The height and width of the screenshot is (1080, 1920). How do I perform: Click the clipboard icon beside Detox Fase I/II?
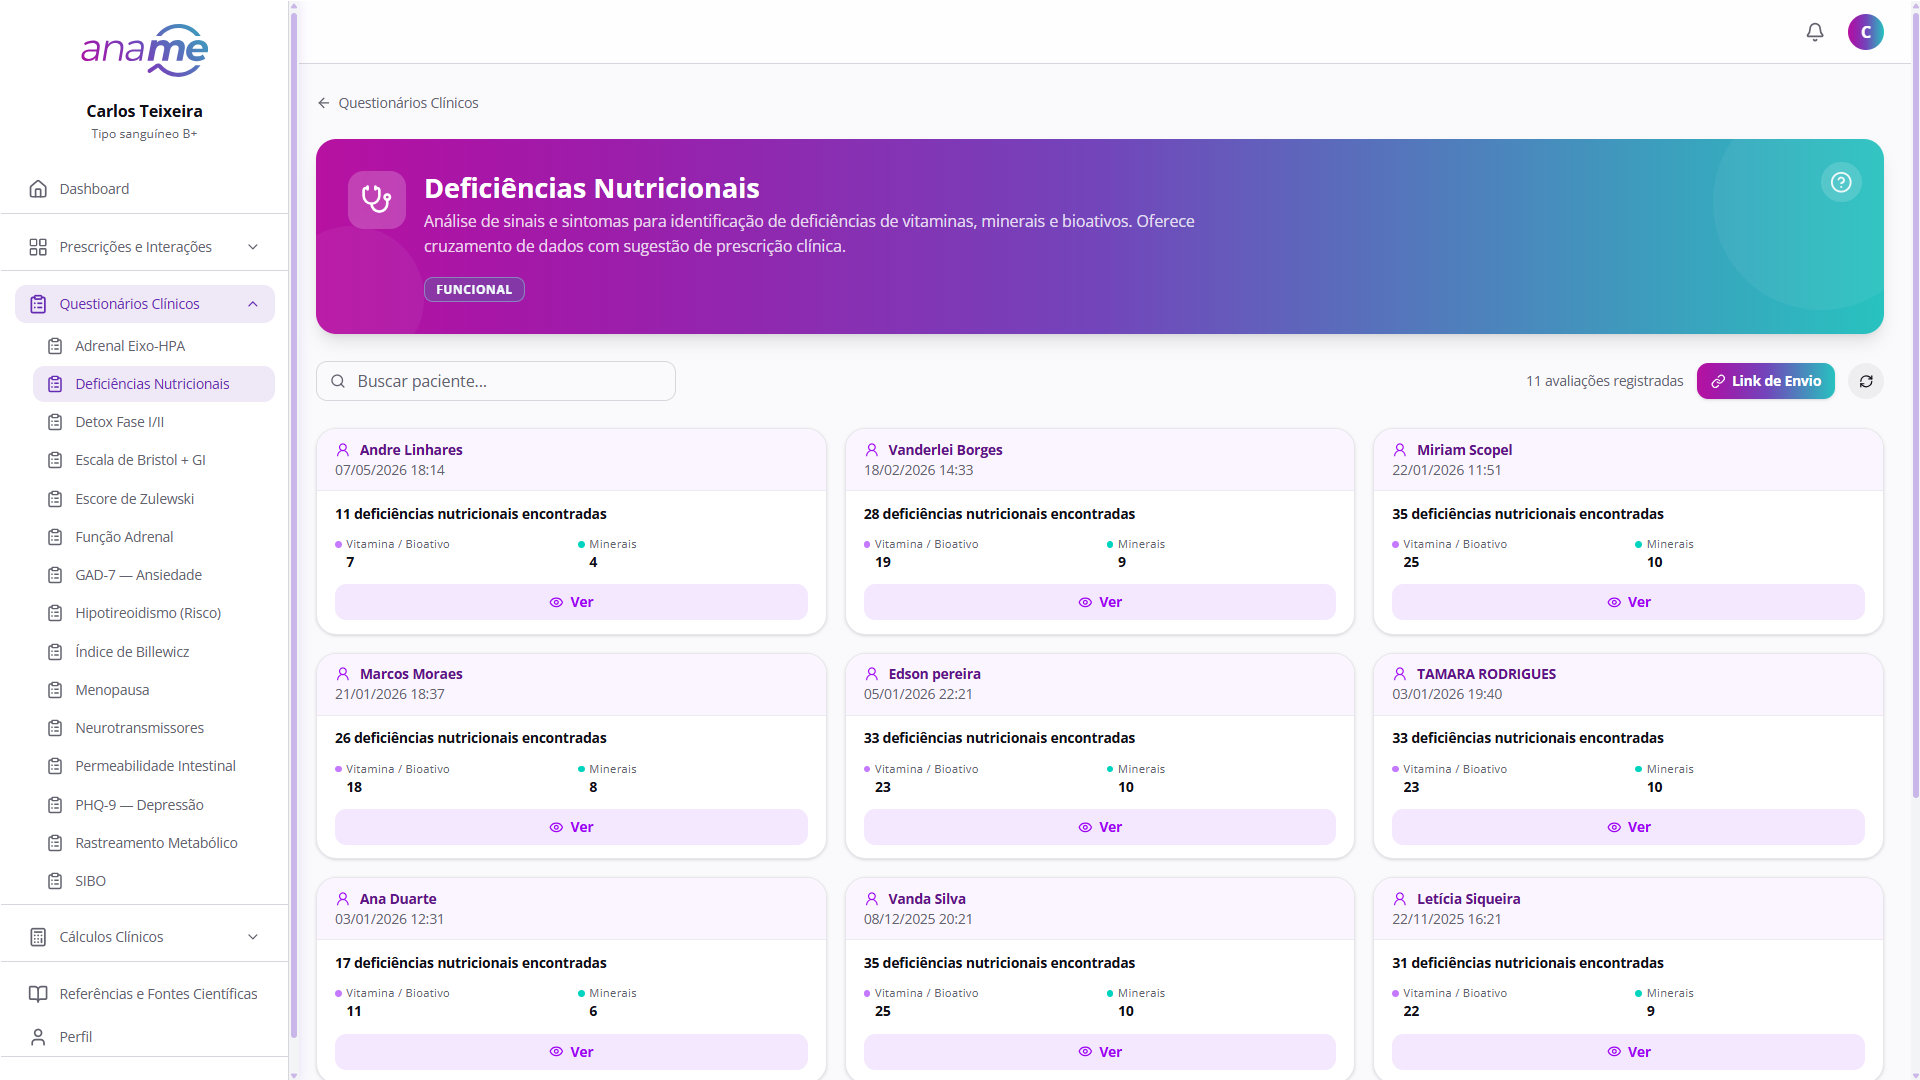(x=55, y=422)
